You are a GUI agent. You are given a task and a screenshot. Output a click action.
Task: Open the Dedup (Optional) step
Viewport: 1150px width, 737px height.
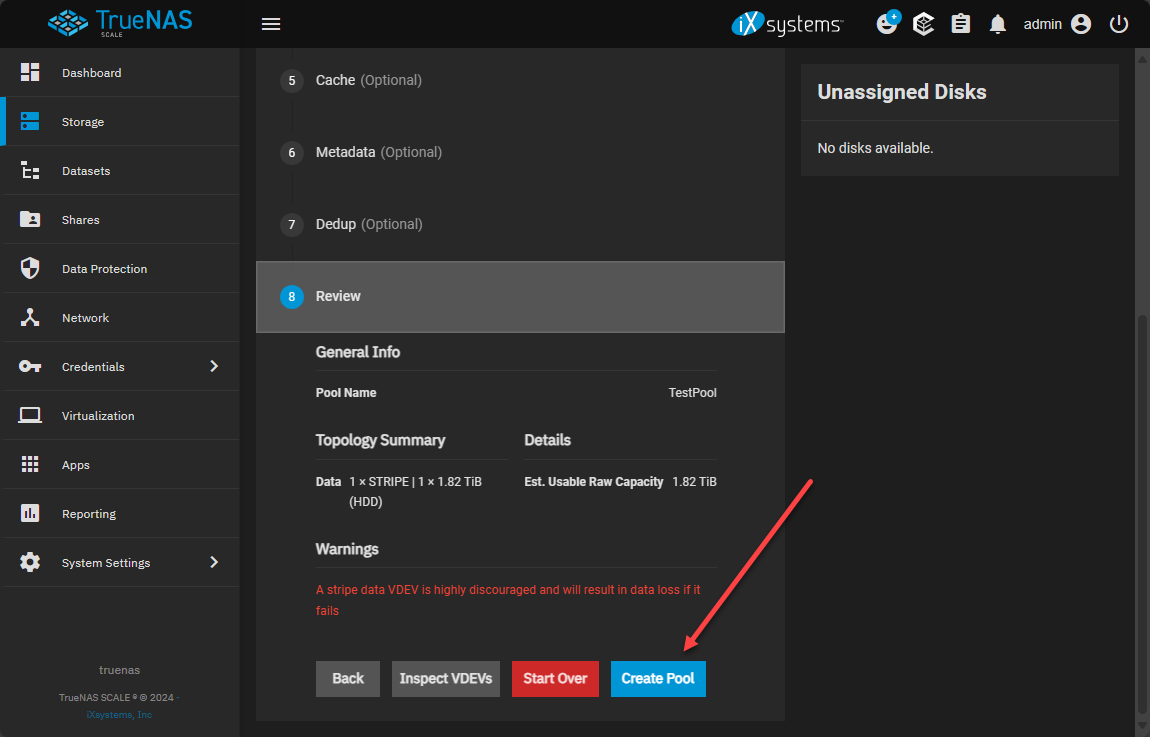368,224
